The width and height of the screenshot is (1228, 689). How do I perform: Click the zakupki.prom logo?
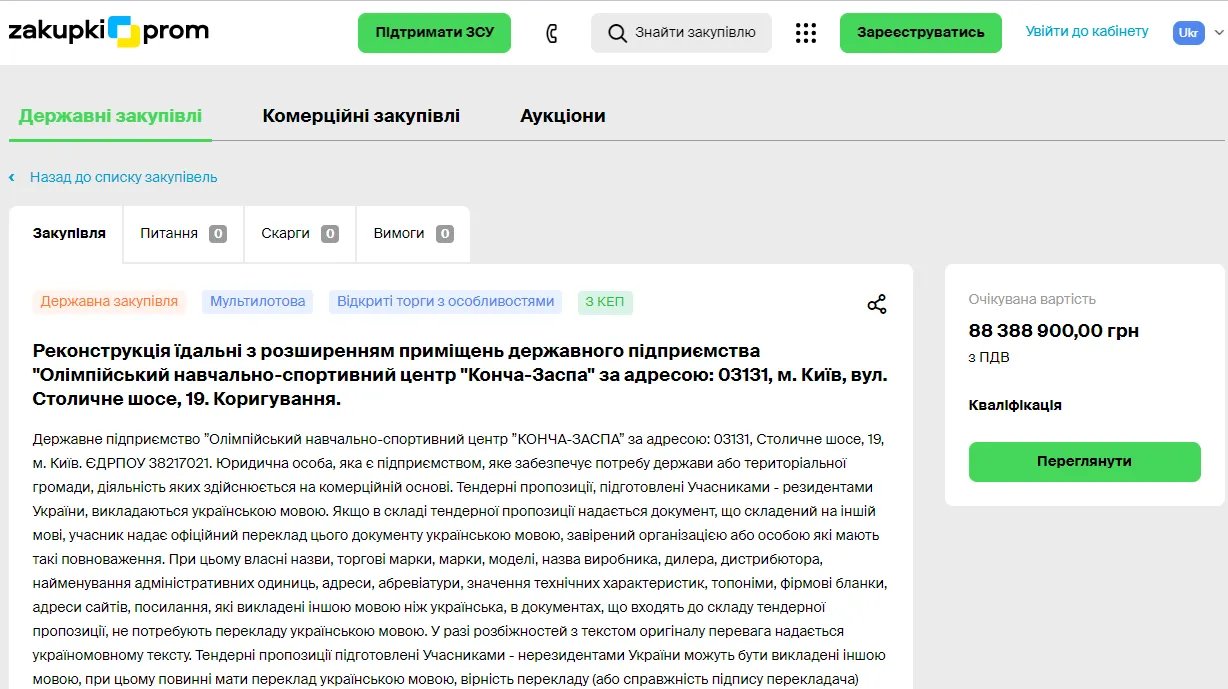coord(107,31)
